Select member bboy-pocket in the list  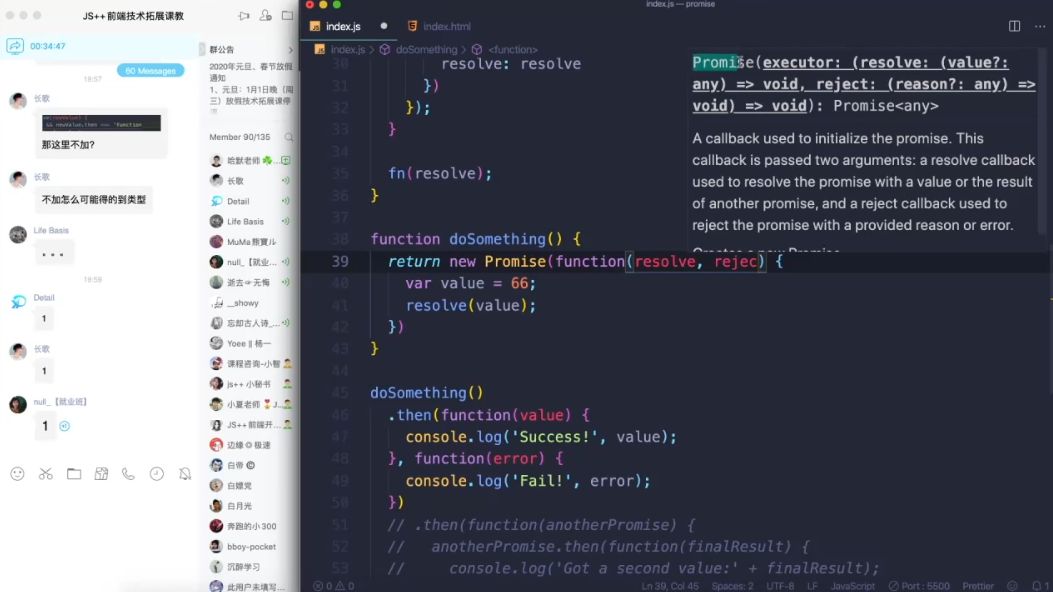251,546
